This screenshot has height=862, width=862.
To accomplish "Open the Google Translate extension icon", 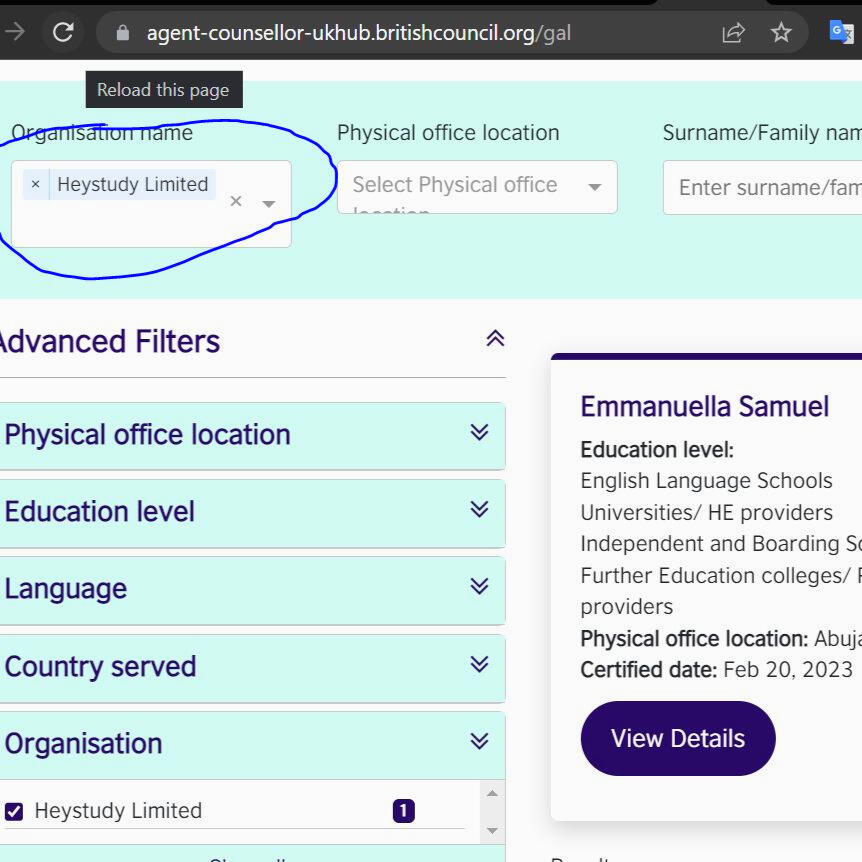I will point(841,31).
